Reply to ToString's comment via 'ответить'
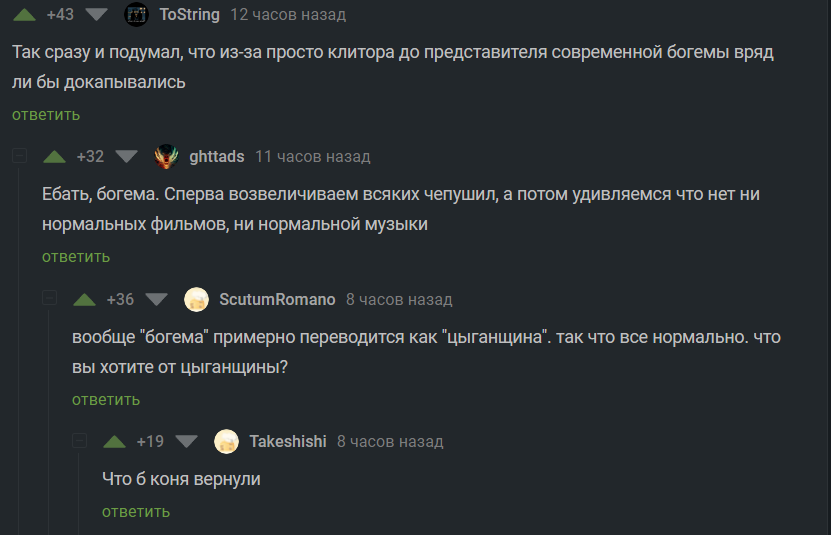This screenshot has width=831, height=535. click(46, 115)
